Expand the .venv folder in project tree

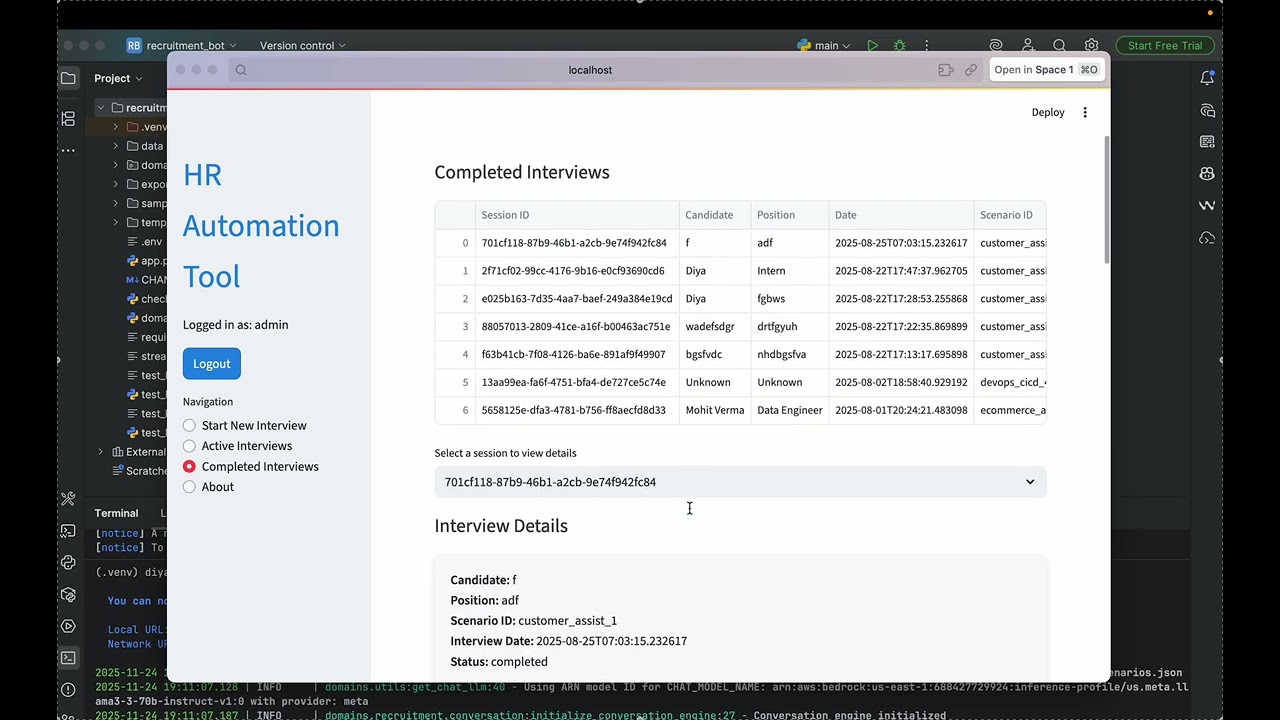(115, 127)
